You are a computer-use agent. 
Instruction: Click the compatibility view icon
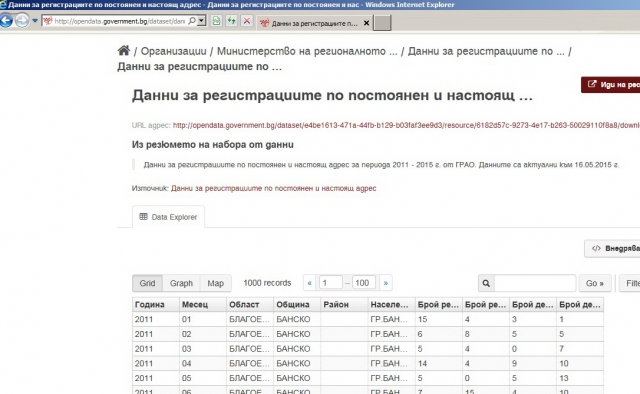tap(216, 21)
